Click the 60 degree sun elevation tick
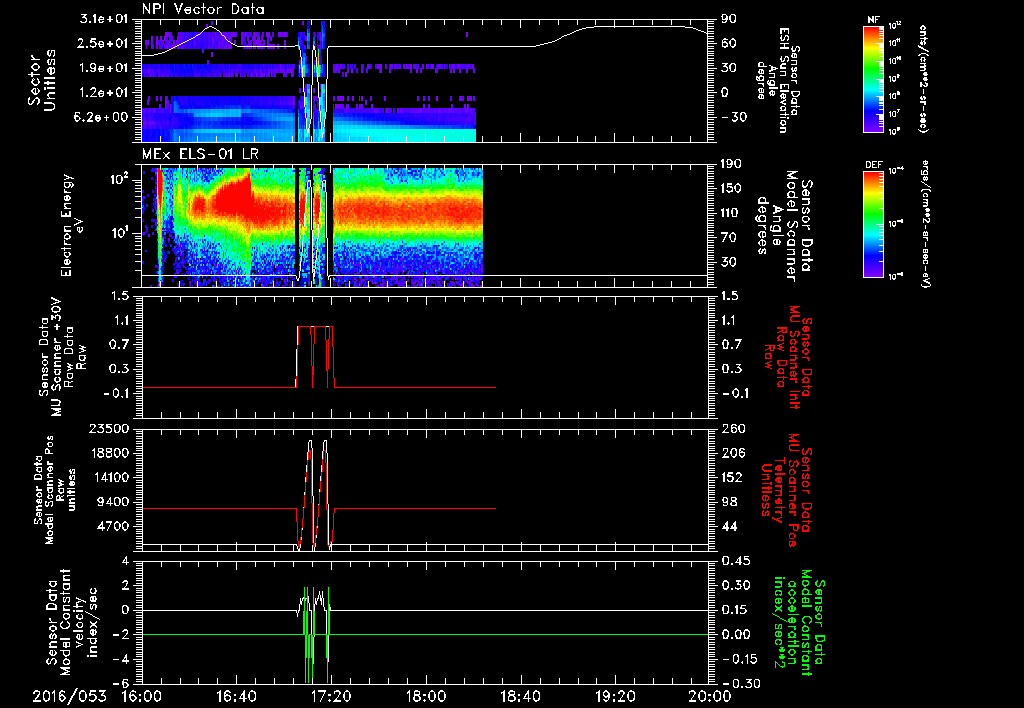Image resolution: width=1024 pixels, height=708 pixels. point(729,43)
